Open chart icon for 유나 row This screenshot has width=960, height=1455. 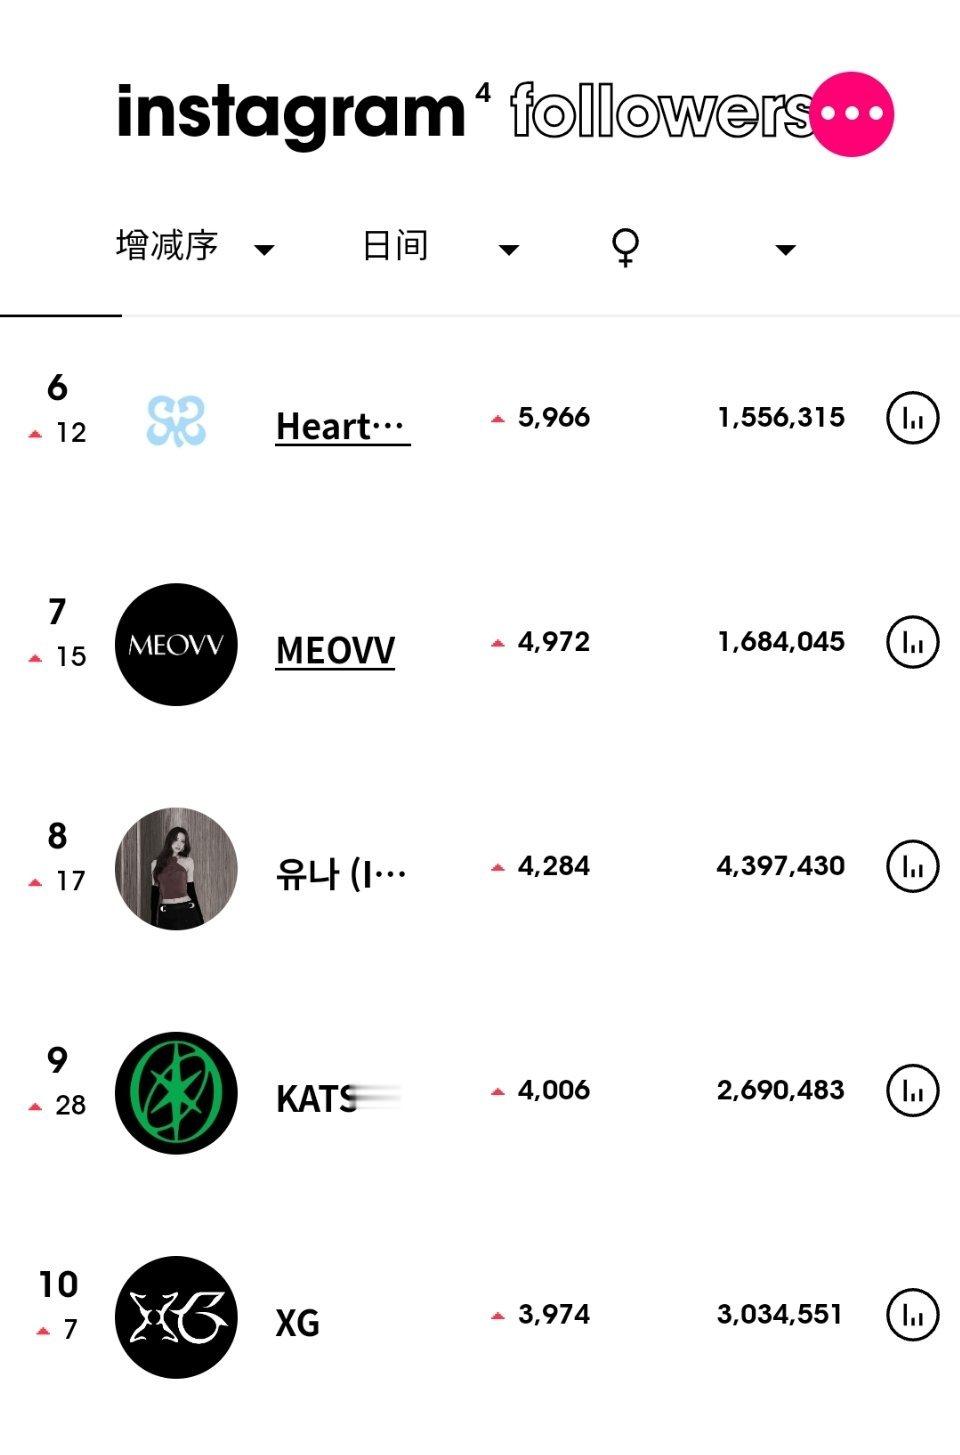[913, 866]
